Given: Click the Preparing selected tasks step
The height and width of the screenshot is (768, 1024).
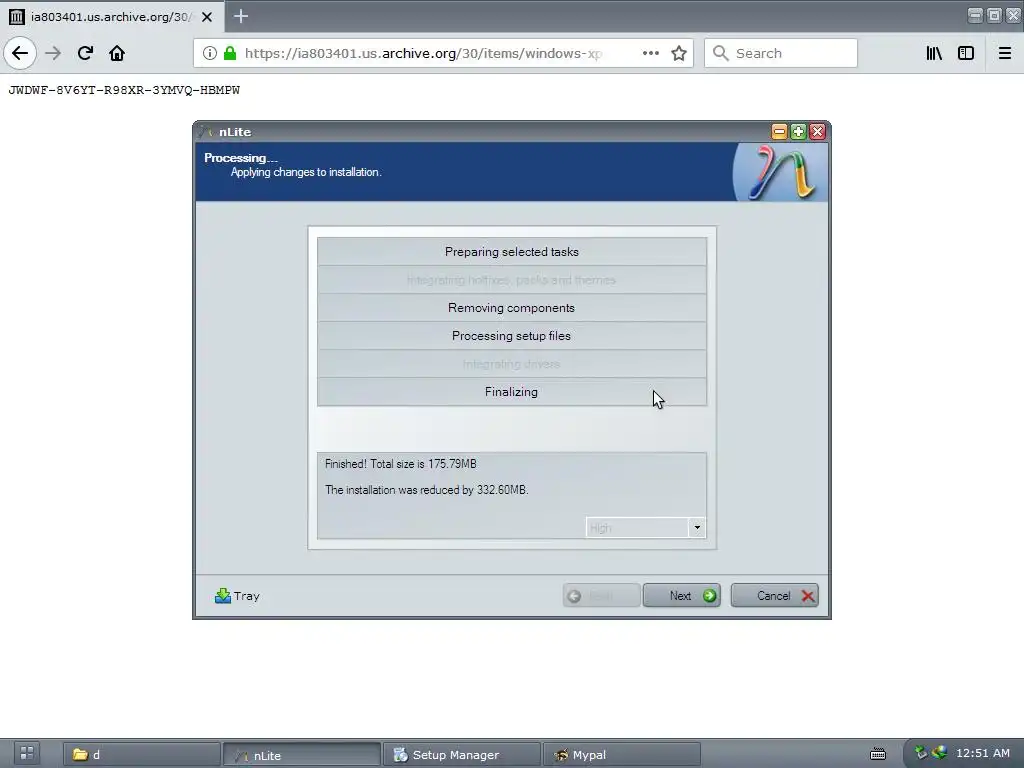Looking at the screenshot, I should (x=511, y=251).
